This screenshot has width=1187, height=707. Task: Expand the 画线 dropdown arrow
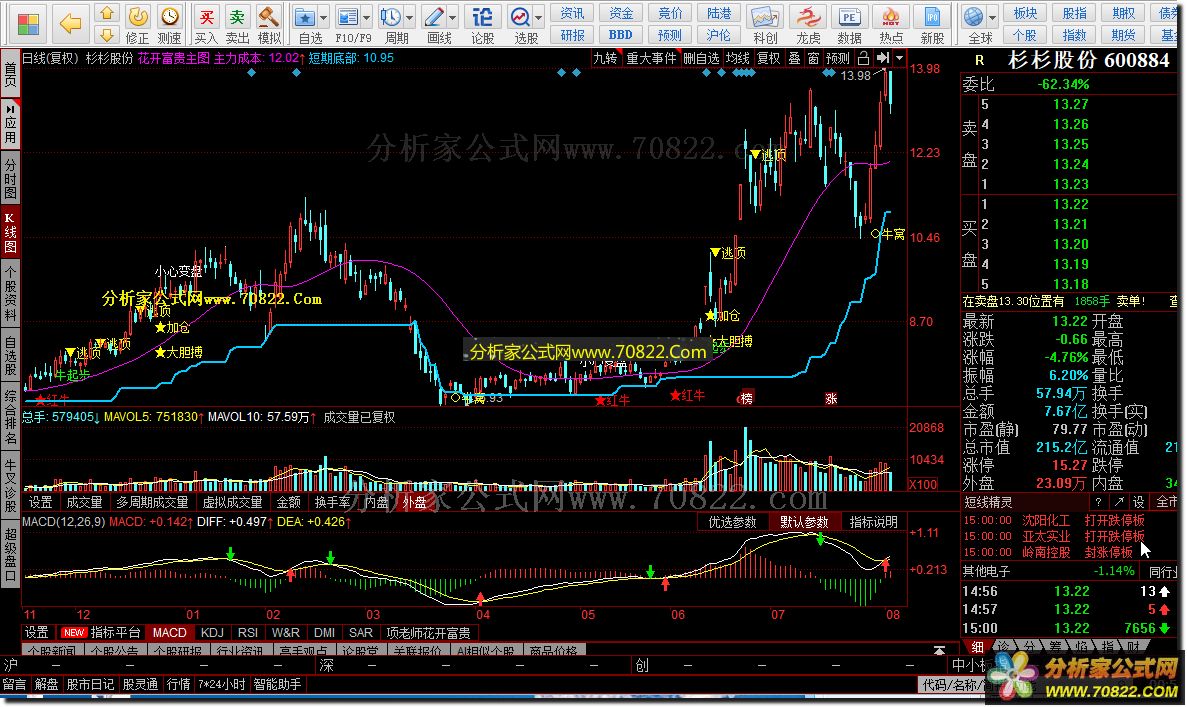point(453,17)
